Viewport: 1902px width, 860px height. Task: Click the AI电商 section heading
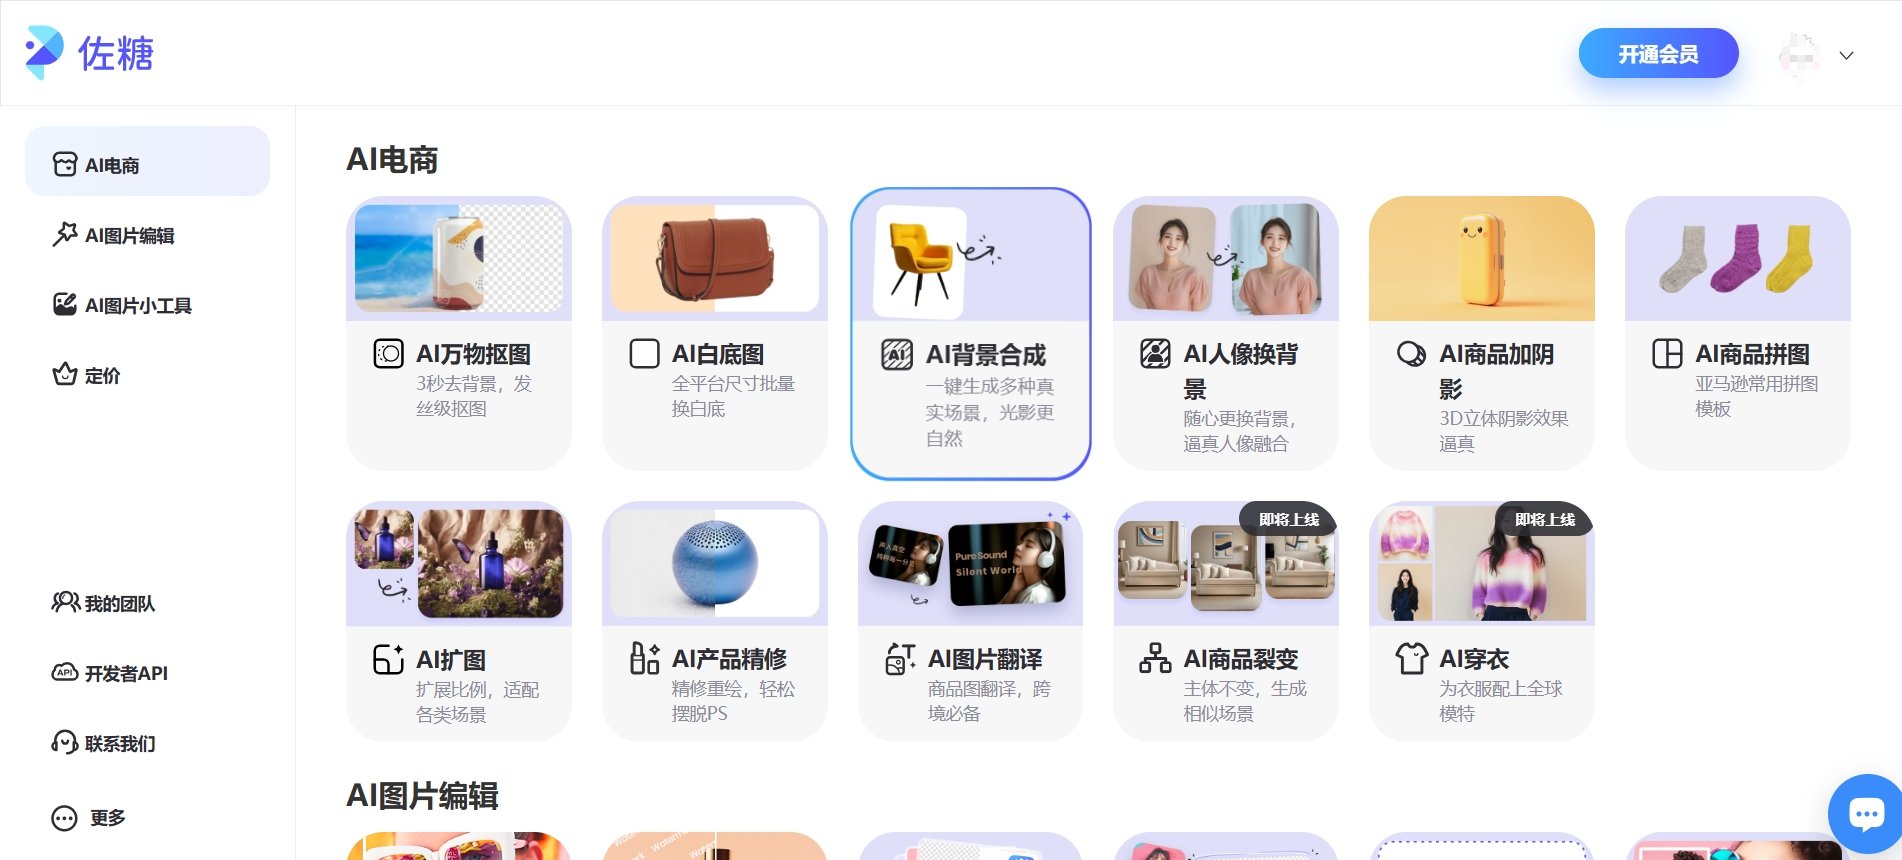(392, 160)
